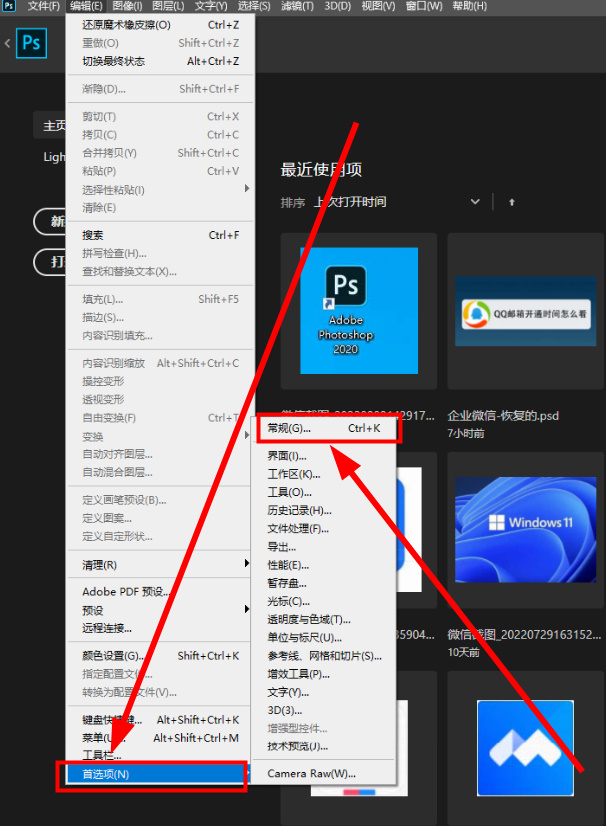This screenshot has width=606, height=826.
Task: Open the 图像(I) menu
Action: coord(127,6)
